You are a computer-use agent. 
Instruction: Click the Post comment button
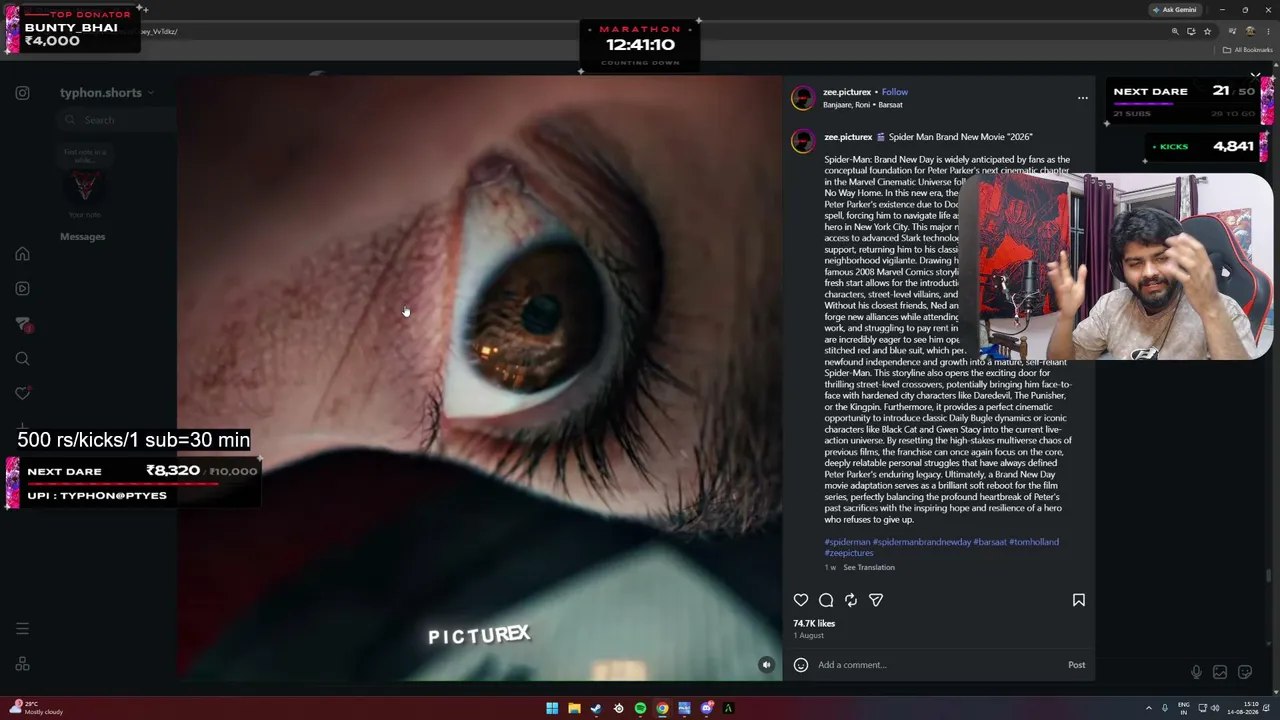[1076, 665]
